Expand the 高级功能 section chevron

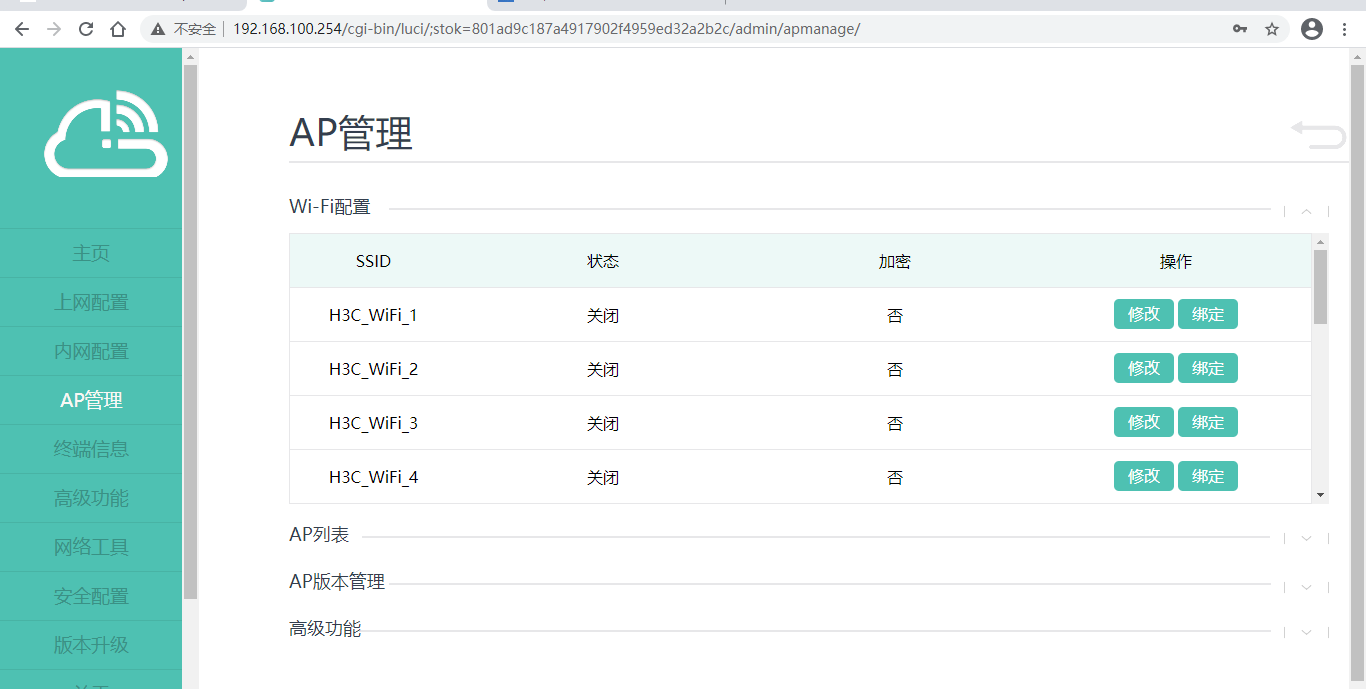[x=1306, y=632]
